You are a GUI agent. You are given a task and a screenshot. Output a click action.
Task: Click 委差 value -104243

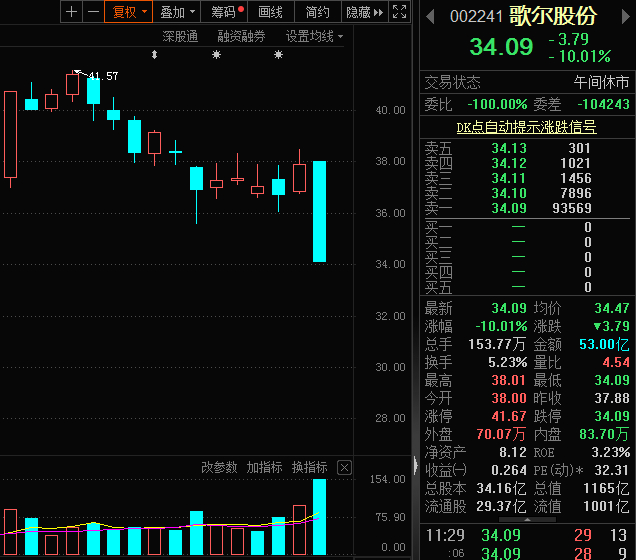(x=604, y=105)
